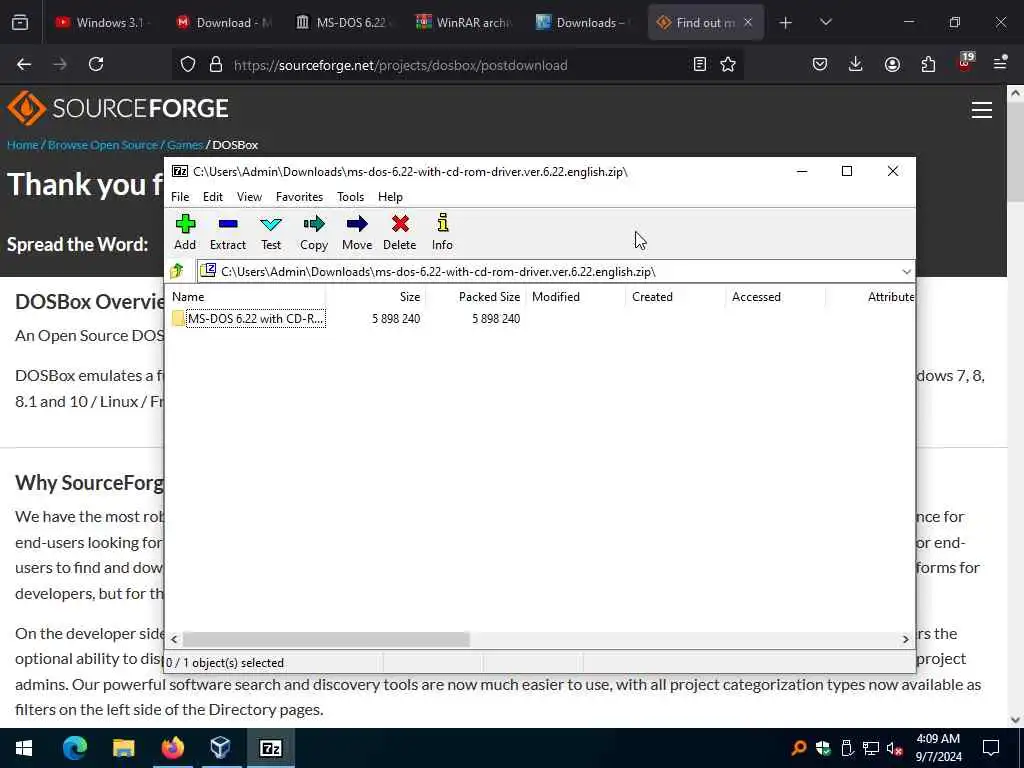Save page to Pocket icon
The height and width of the screenshot is (768, 1024).
tap(820, 64)
